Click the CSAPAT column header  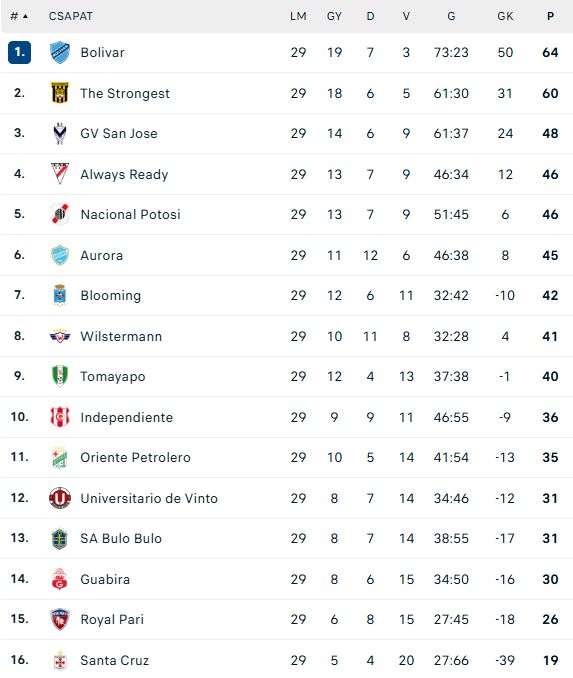(70, 16)
